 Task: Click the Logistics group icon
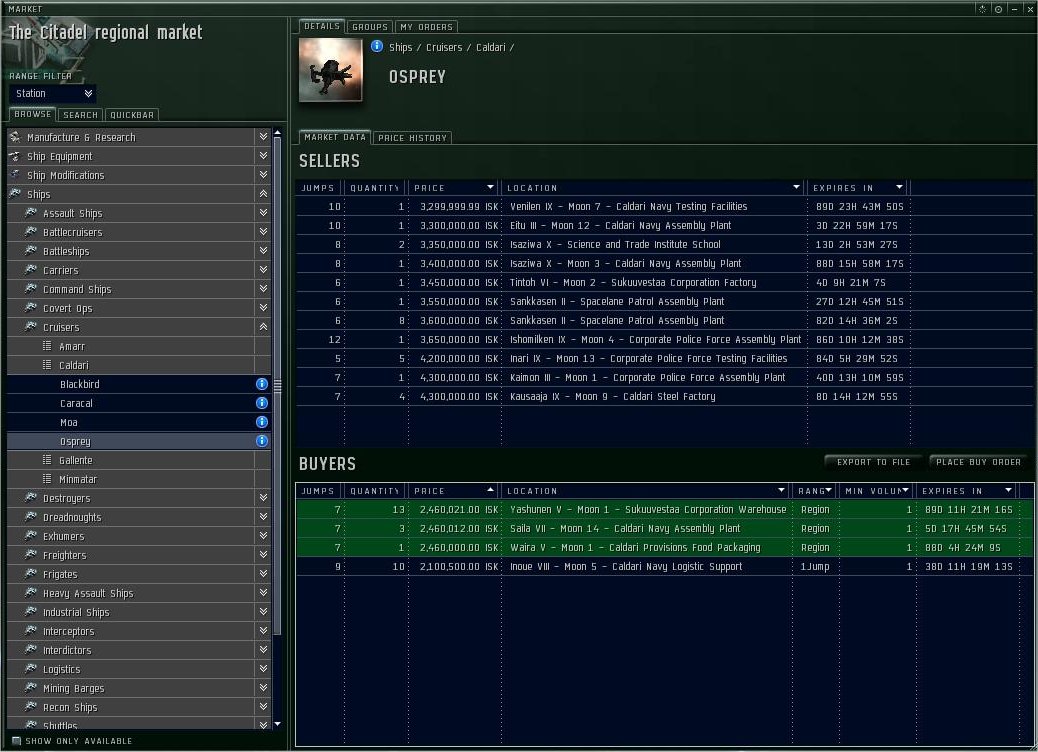[30, 669]
